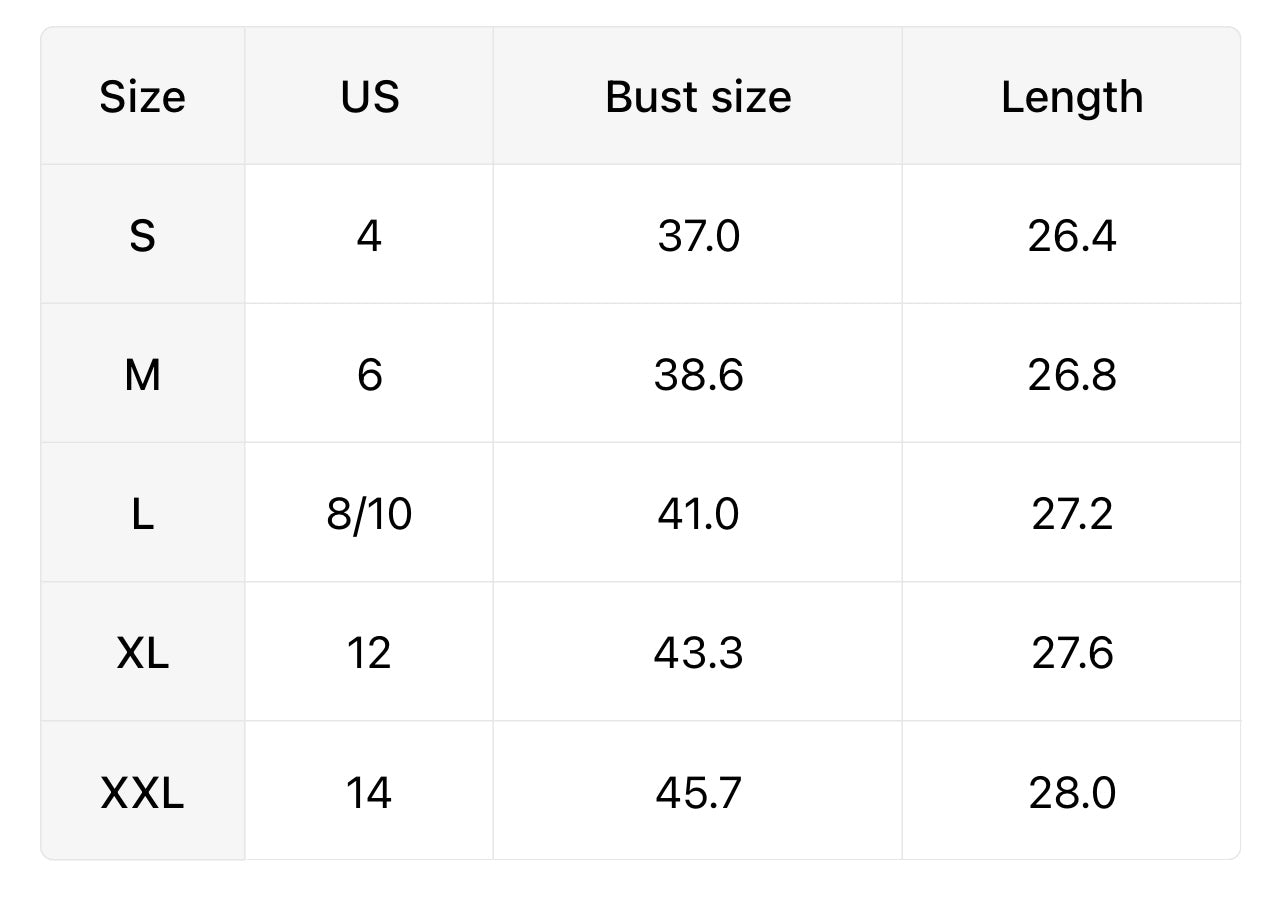Image resolution: width=1283 pixels, height=923 pixels.
Task: Select US size 14 cell
Action: 369,793
